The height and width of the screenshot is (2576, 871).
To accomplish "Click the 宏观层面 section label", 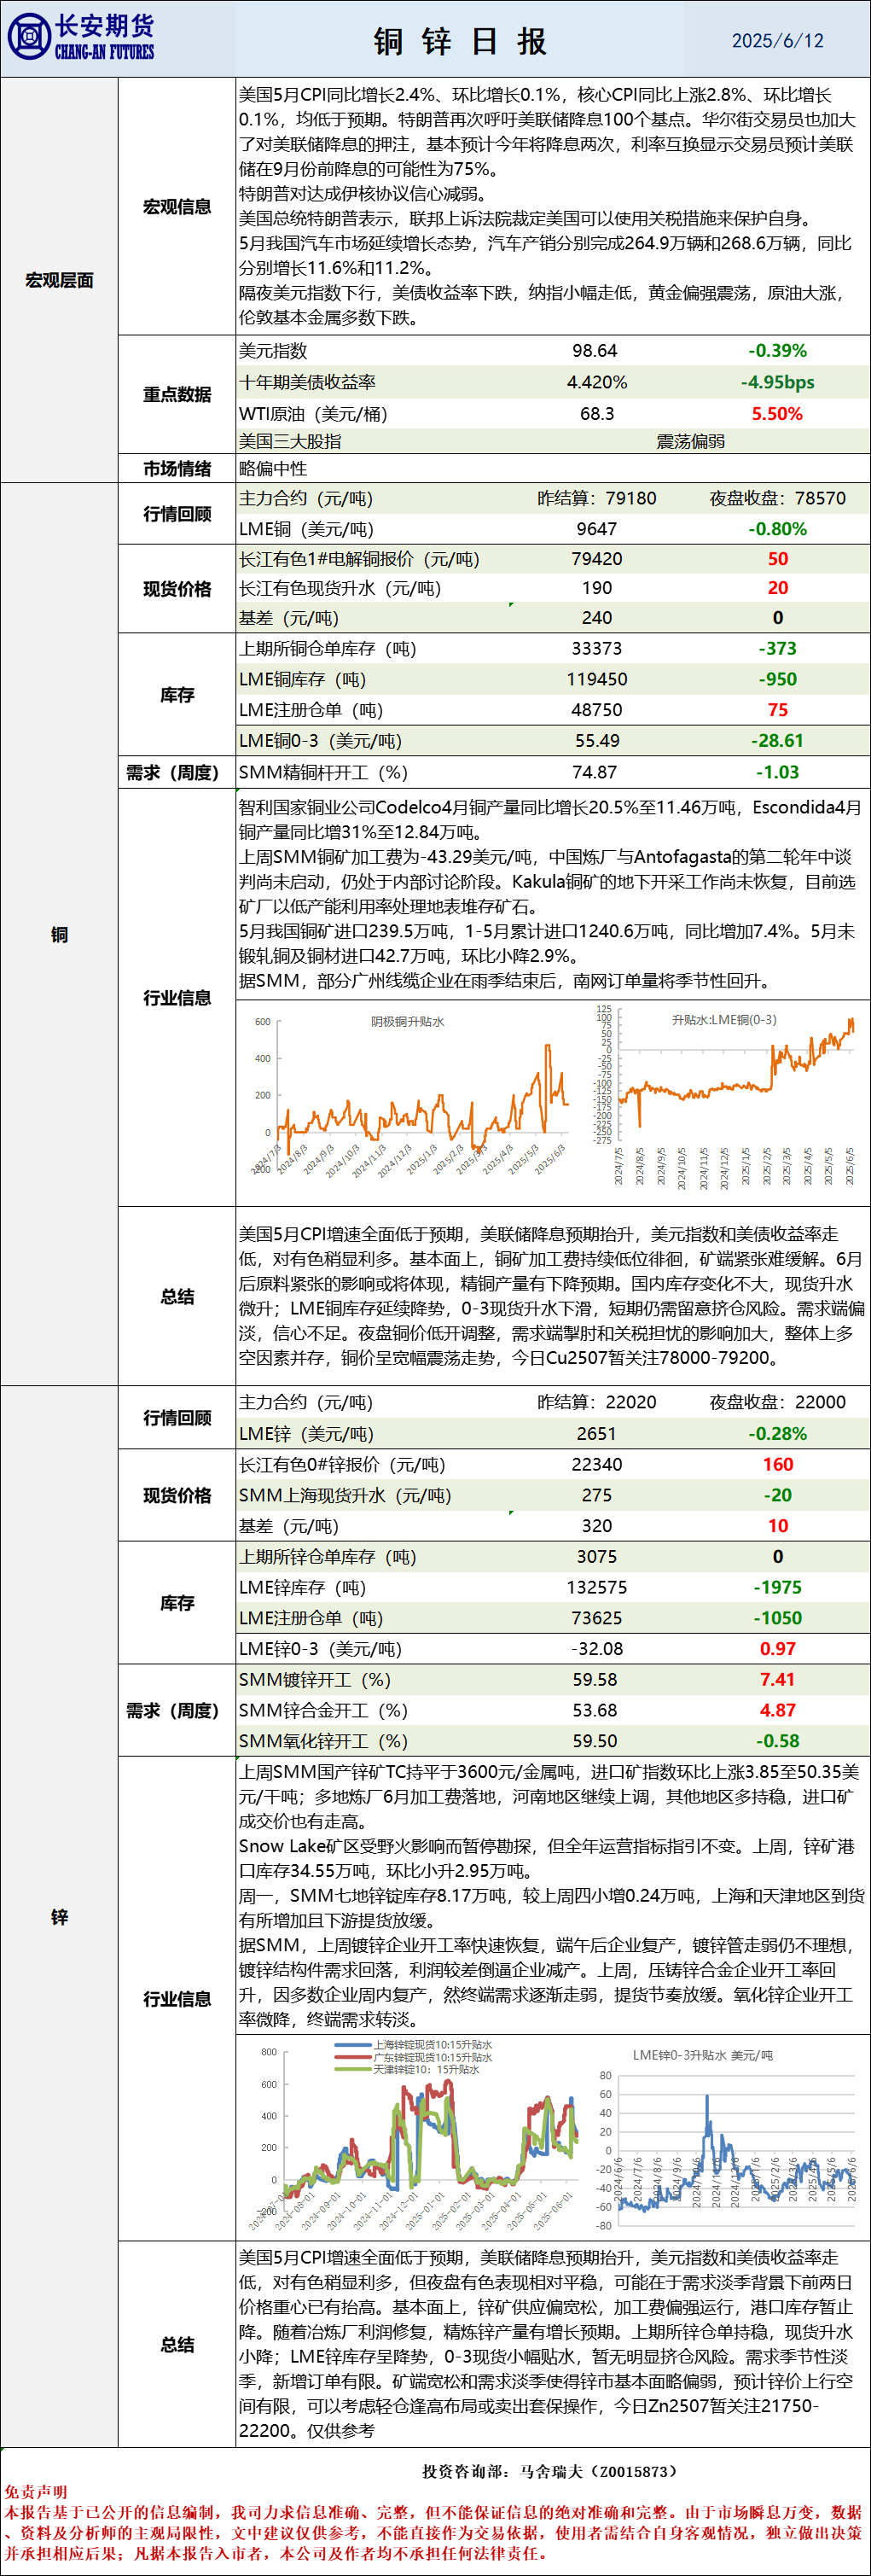I will (x=59, y=280).
